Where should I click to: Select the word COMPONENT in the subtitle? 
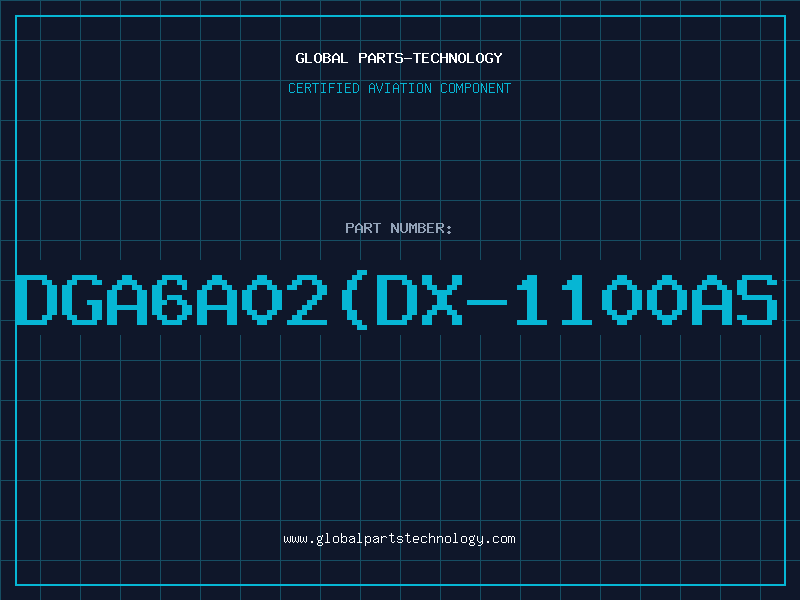click(476, 88)
